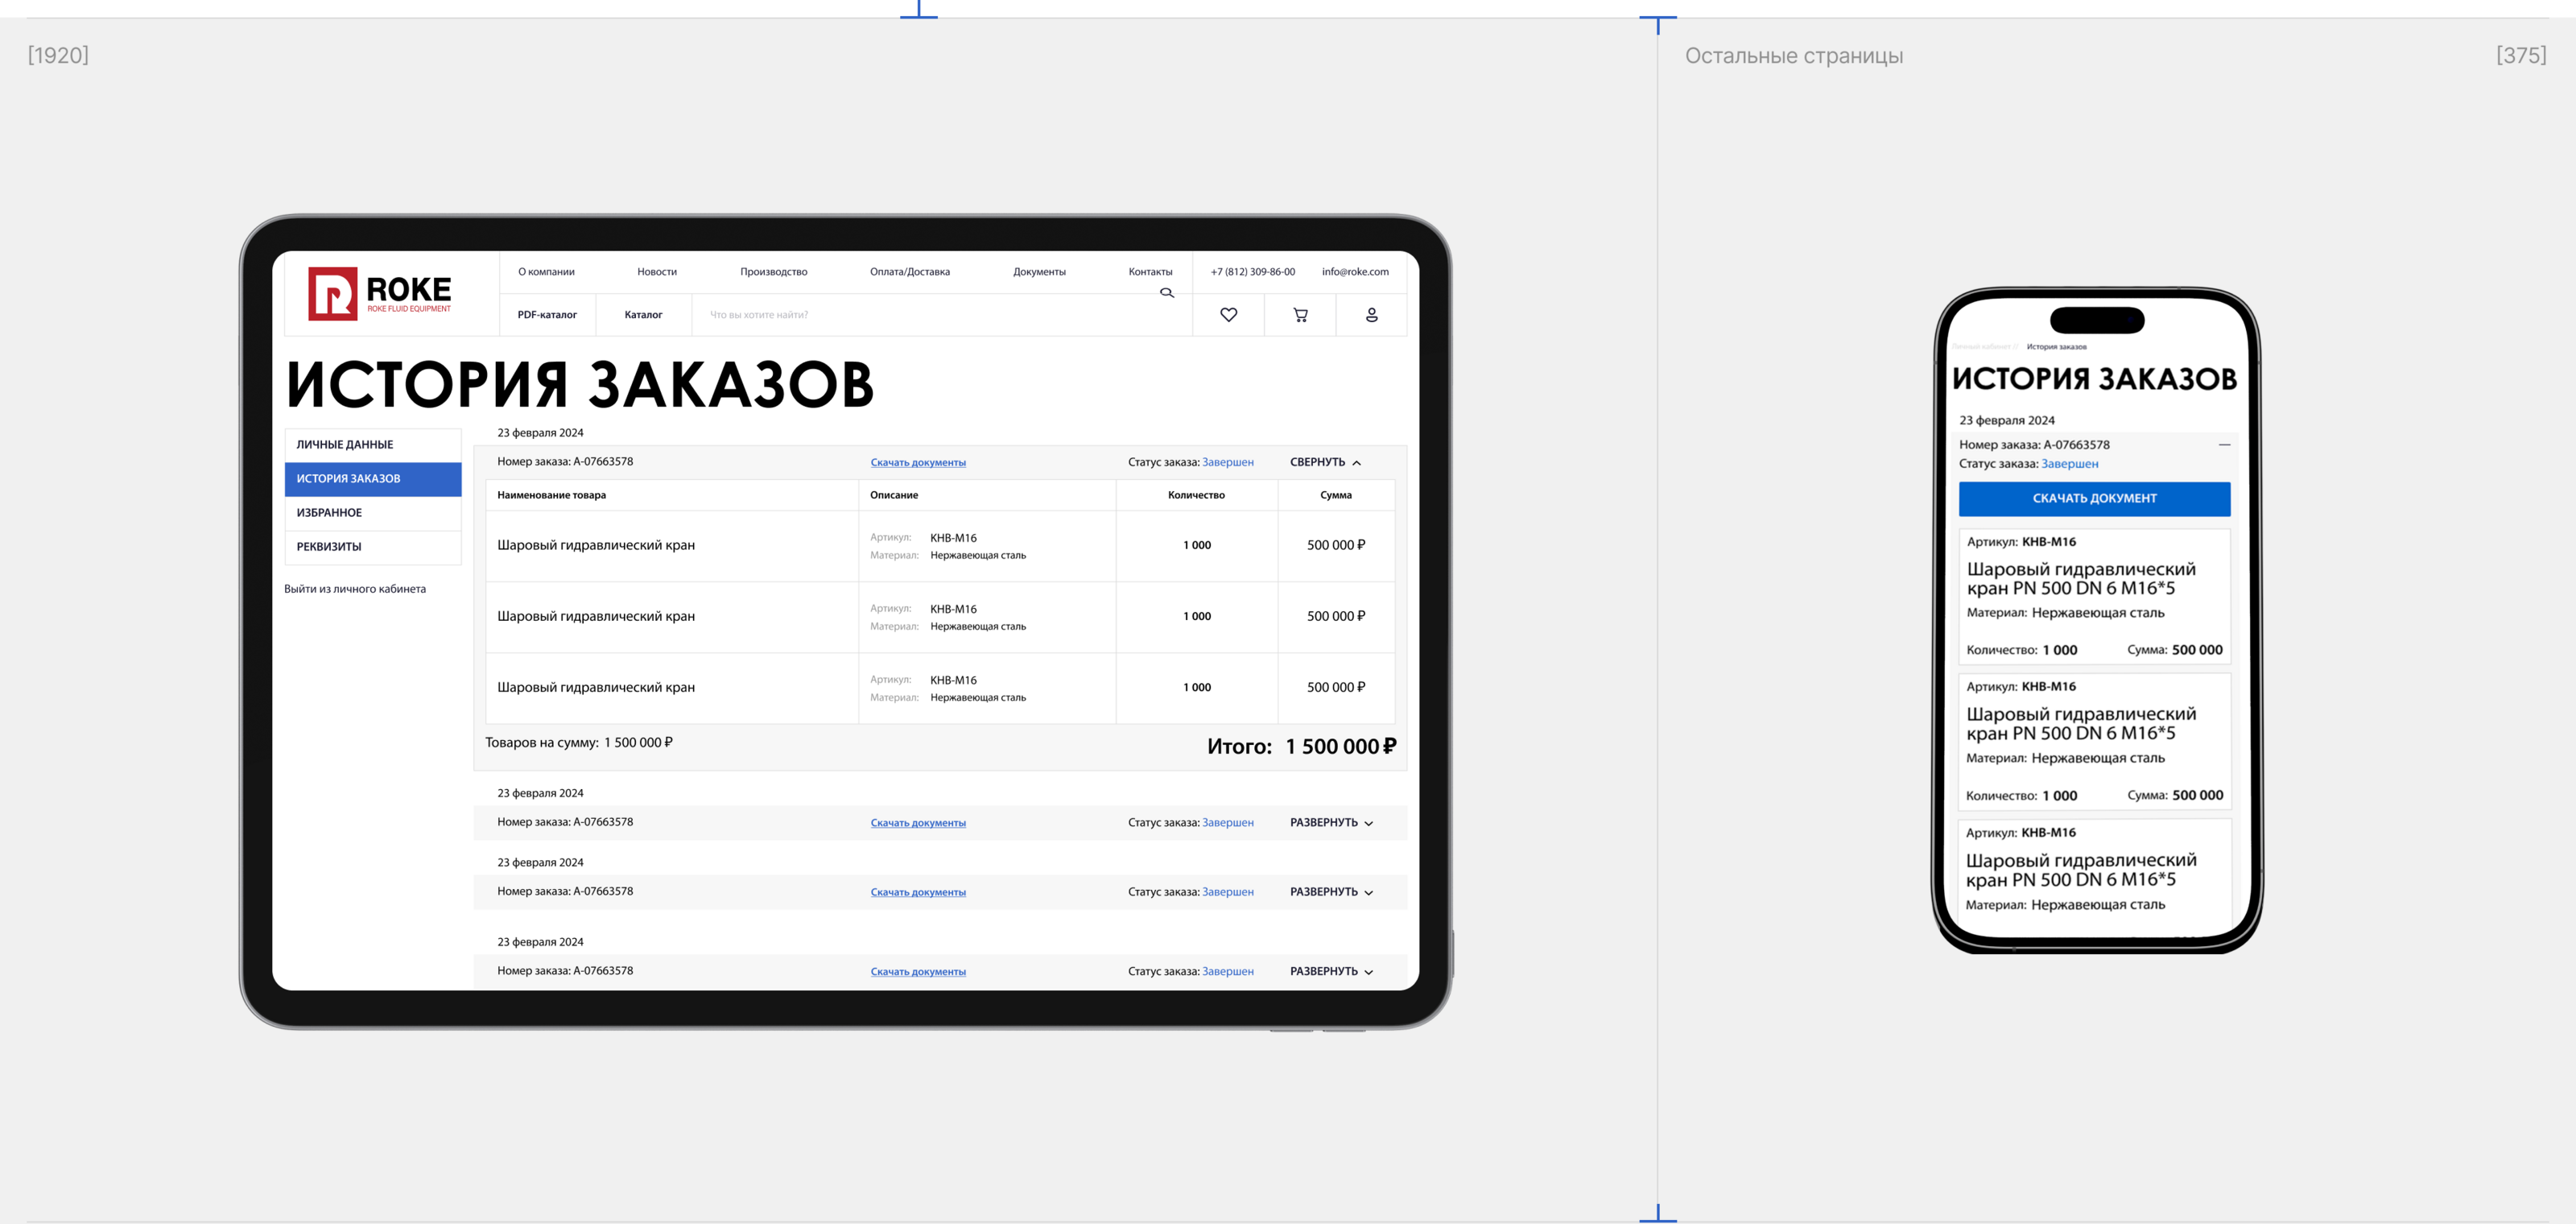Click the favorites heart icon in header
The image size is (2576, 1224).
point(1228,315)
